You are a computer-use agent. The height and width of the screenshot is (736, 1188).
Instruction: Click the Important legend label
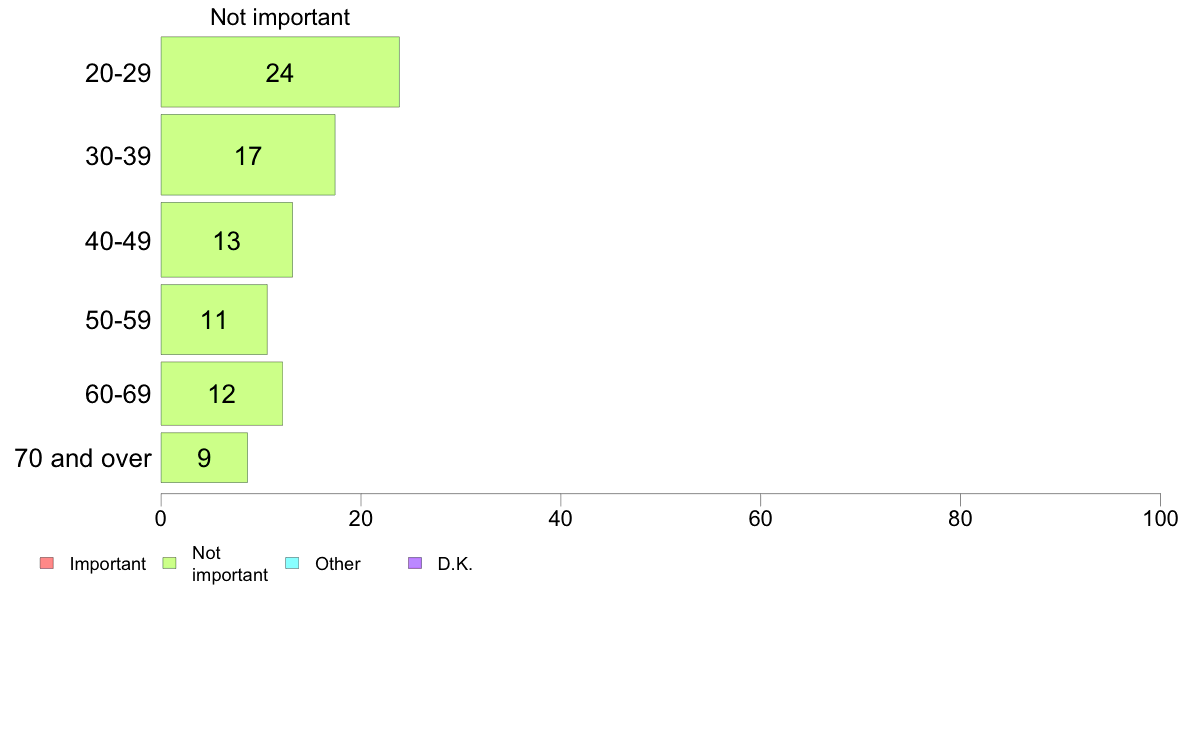tap(108, 564)
